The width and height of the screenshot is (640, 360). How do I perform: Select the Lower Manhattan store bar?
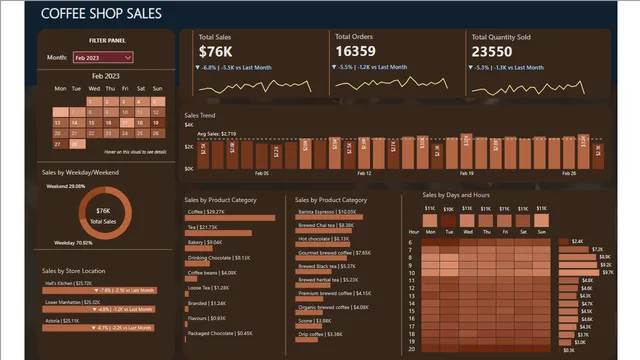tap(98, 309)
